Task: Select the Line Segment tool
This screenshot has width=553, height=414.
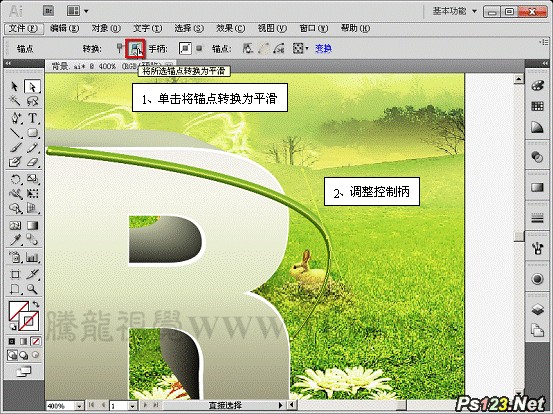Action: pos(15,133)
